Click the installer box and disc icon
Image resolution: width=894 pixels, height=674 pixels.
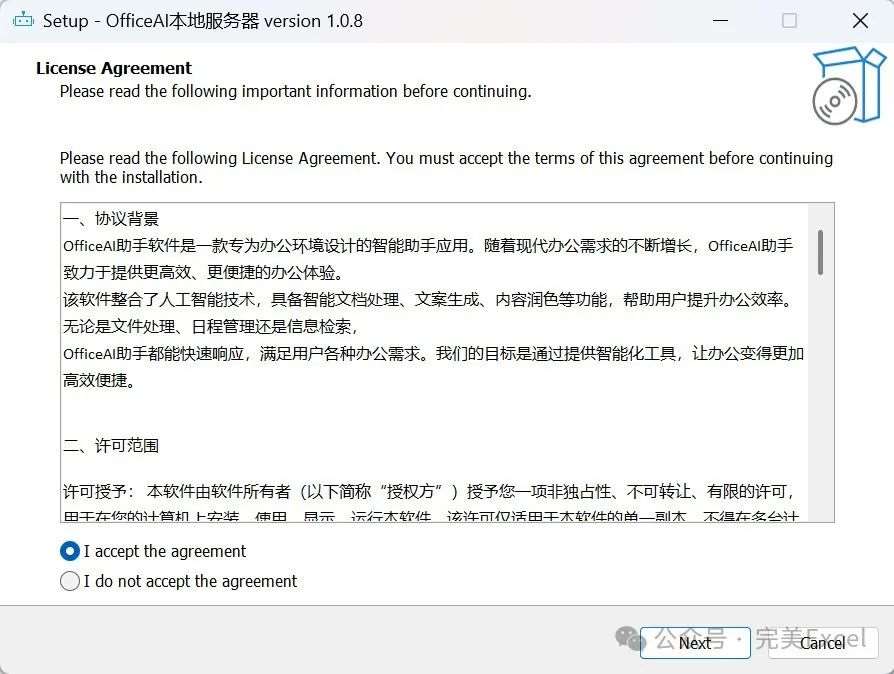pyautogui.click(x=848, y=86)
